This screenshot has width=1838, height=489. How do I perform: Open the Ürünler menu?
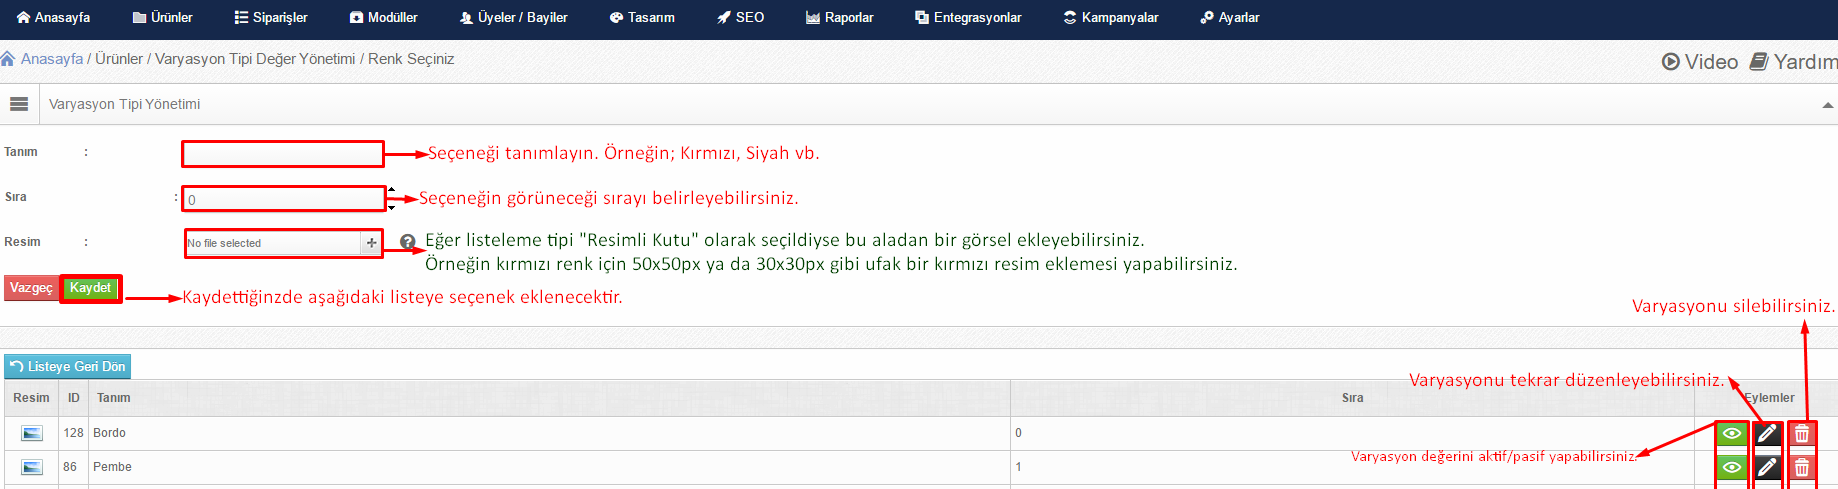tap(163, 17)
